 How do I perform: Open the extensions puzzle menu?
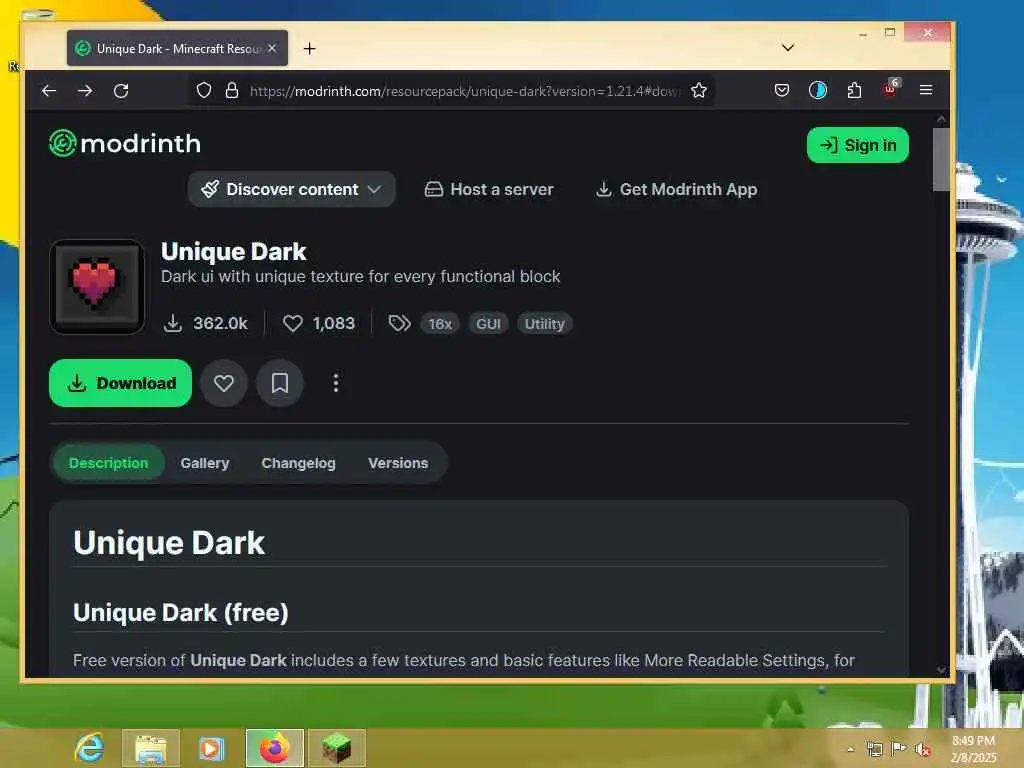(x=854, y=90)
